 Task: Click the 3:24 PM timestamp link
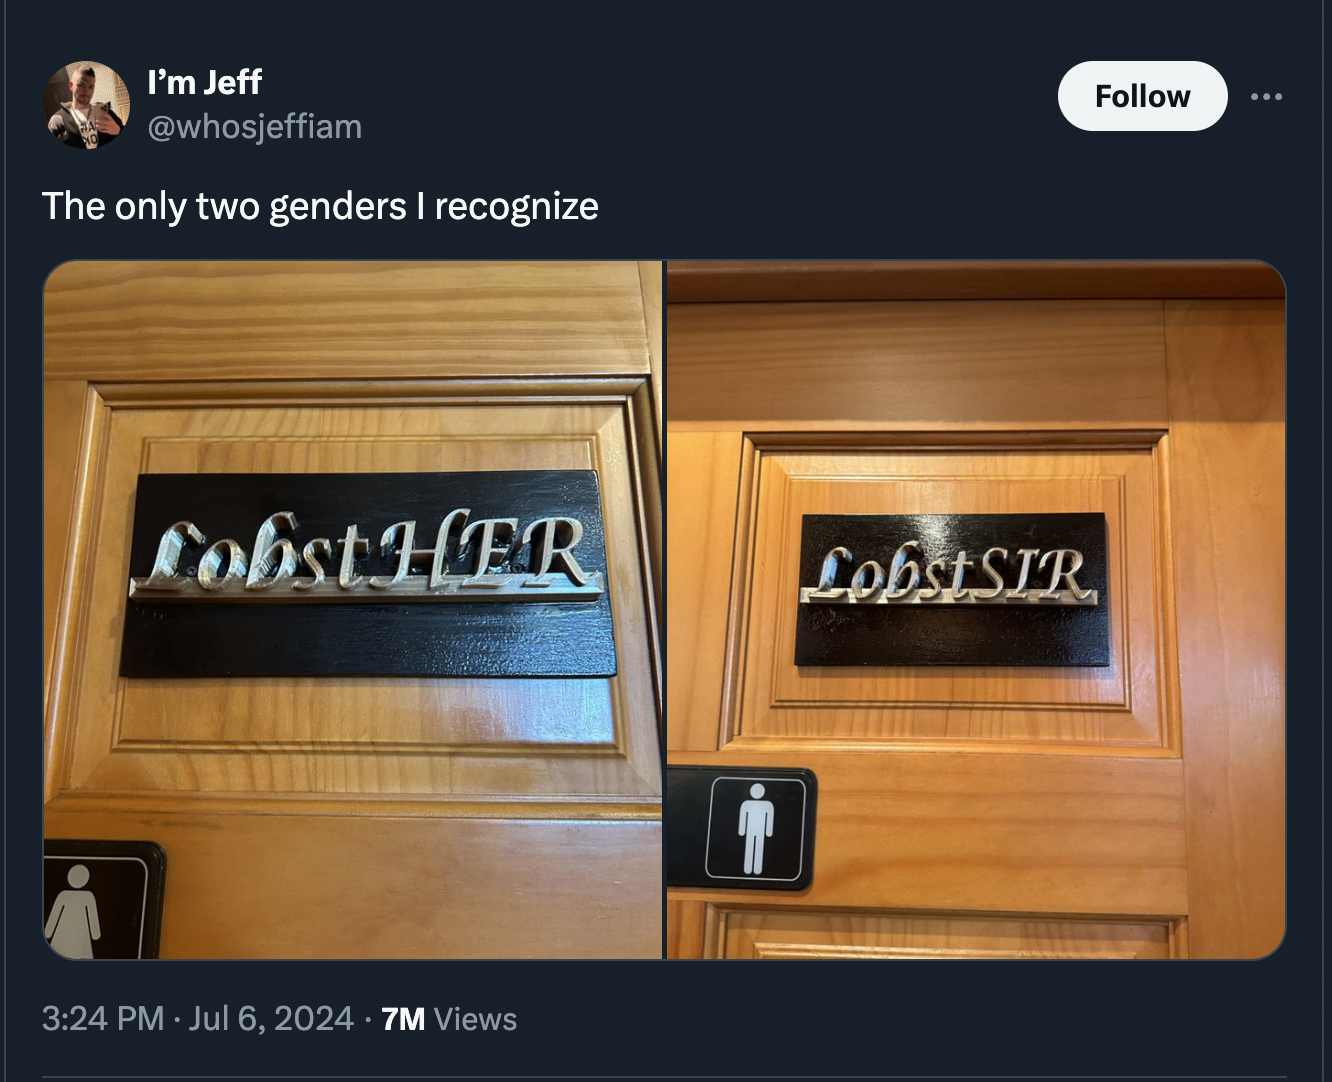coord(103,1018)
